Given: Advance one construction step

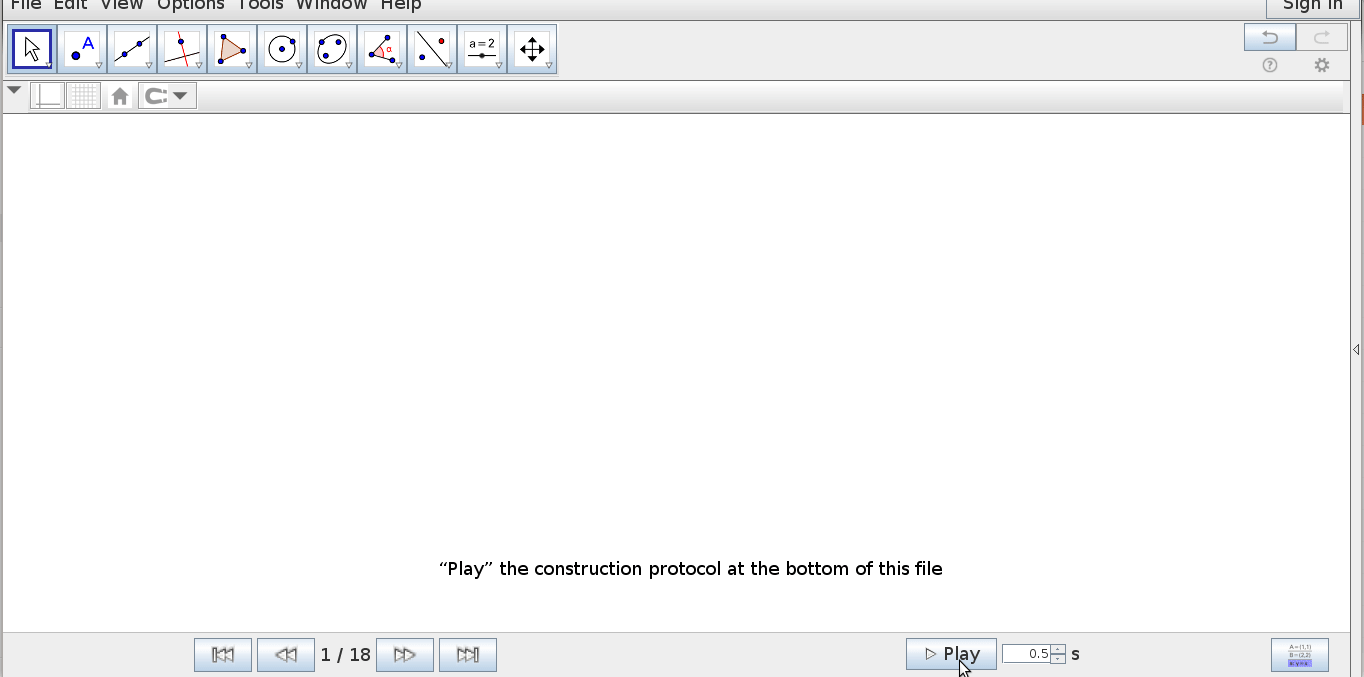Looking at the screenshot, I should [405, 655].
